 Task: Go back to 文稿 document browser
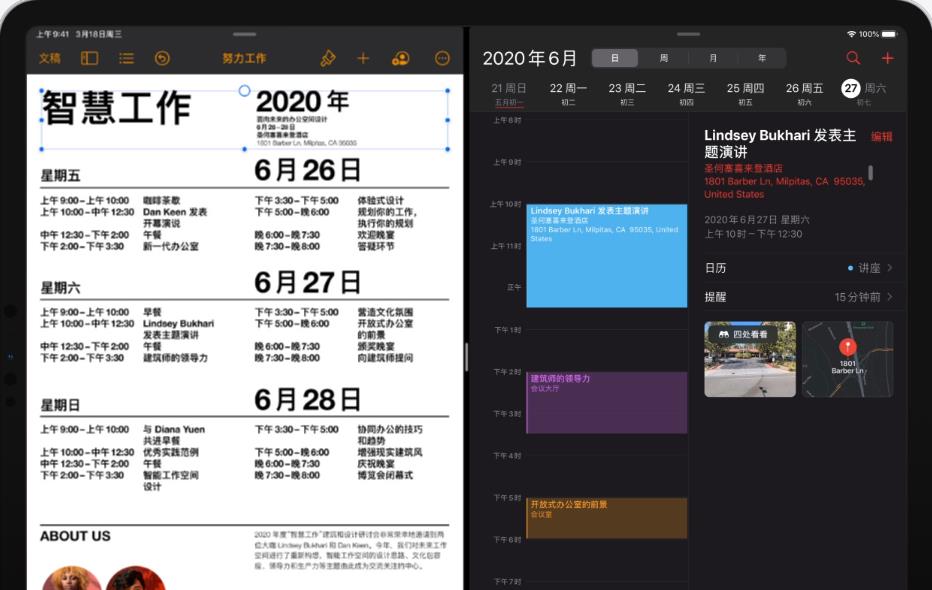pos(49,58)
